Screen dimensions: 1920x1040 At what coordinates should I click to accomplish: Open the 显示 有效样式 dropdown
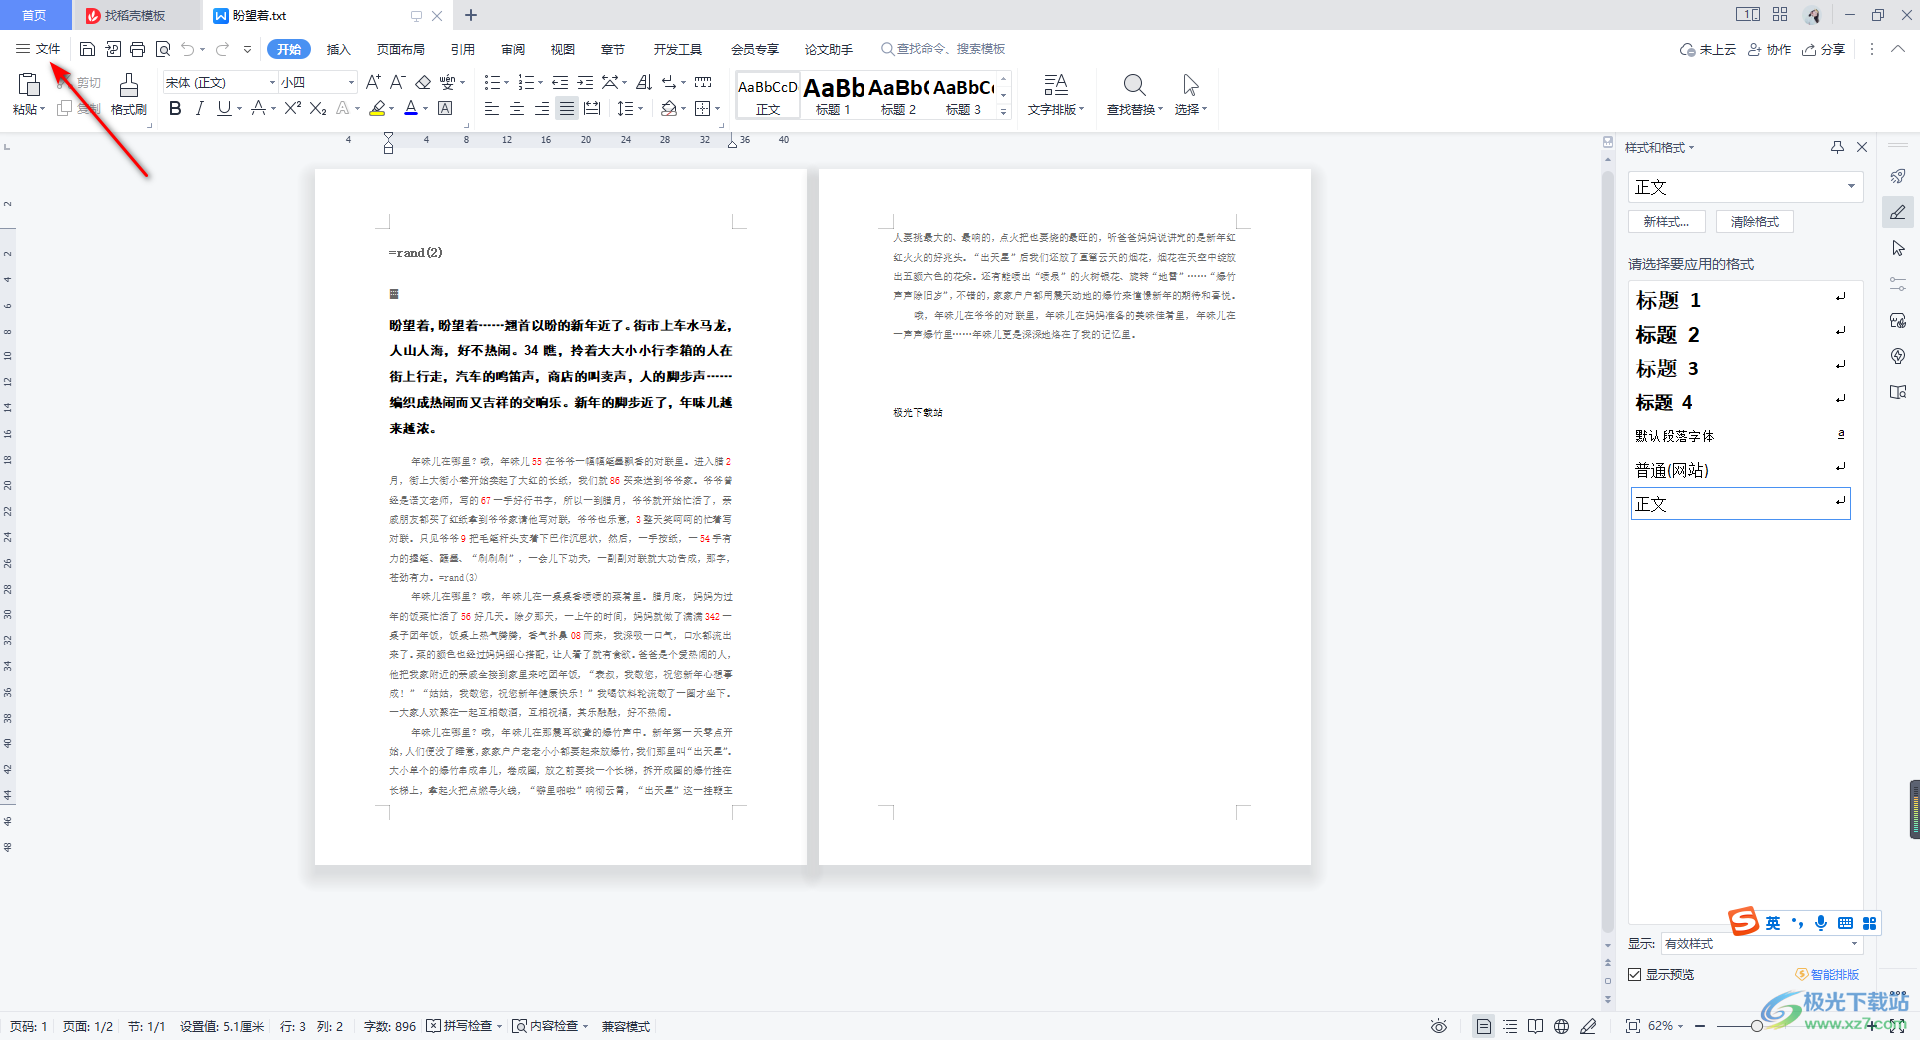[1761, 944]
